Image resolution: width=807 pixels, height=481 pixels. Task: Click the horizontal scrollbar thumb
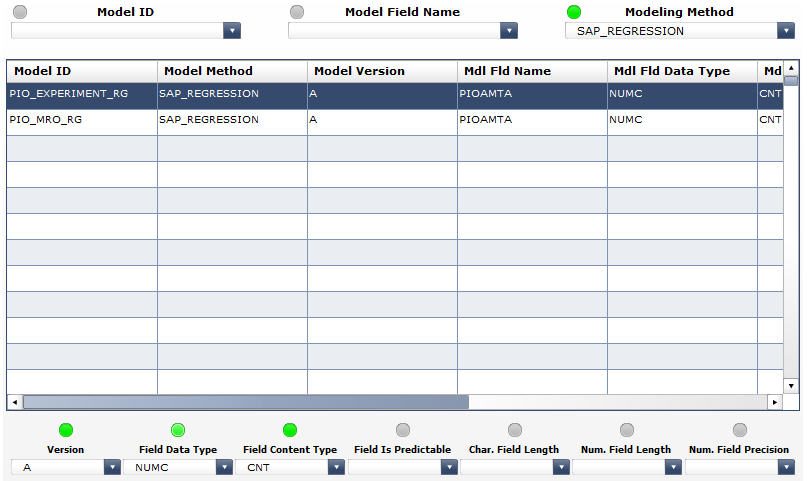point(246,402)
